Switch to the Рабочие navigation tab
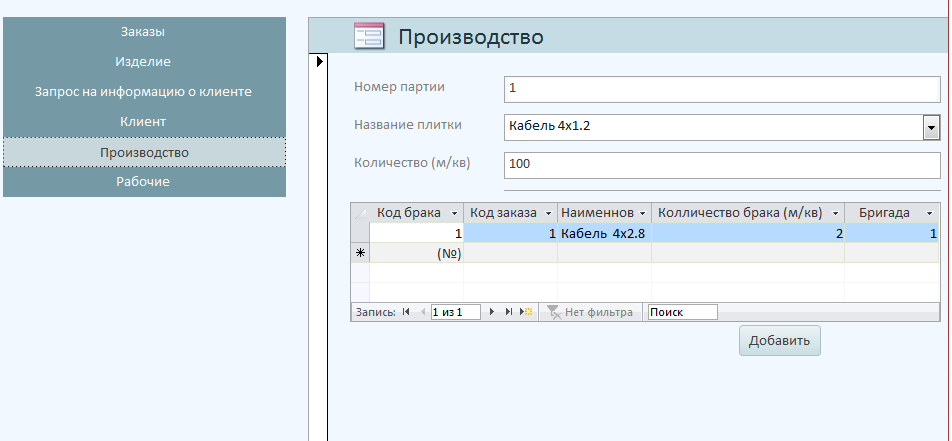This screenshot has width=952, height=441. click(143, 182)
